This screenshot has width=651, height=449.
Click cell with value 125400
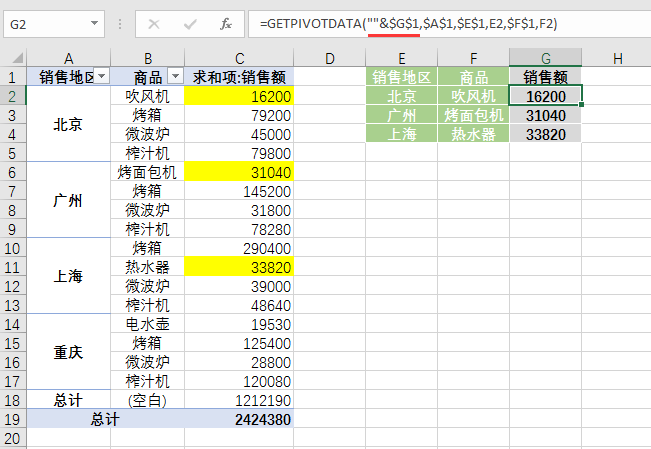239,343
